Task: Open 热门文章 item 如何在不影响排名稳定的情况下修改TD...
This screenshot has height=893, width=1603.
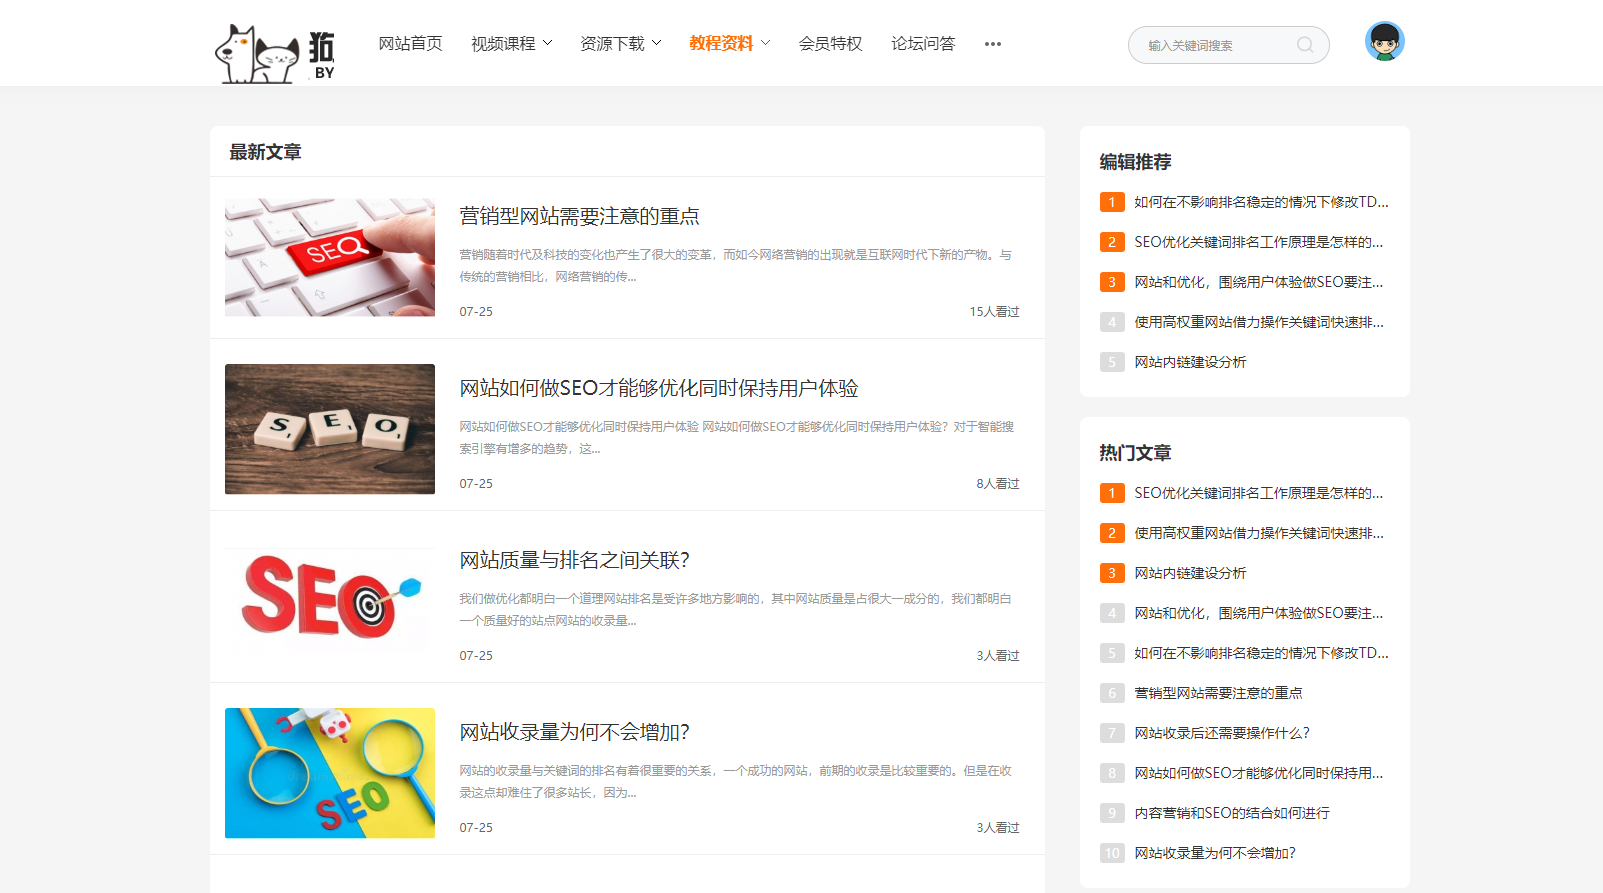Action: pos(1261,653)
